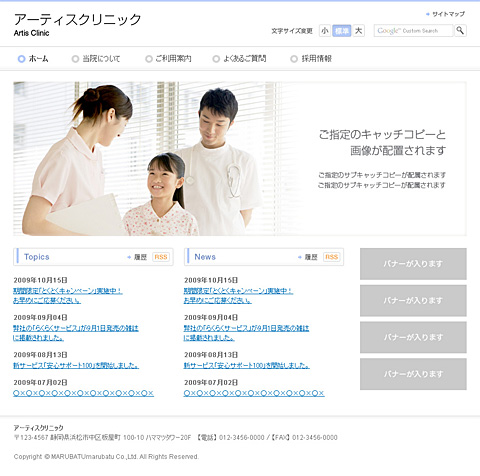Open the ご利用案内 navigation item
This screenshot has width=480, height=476.
click(168, 59)
